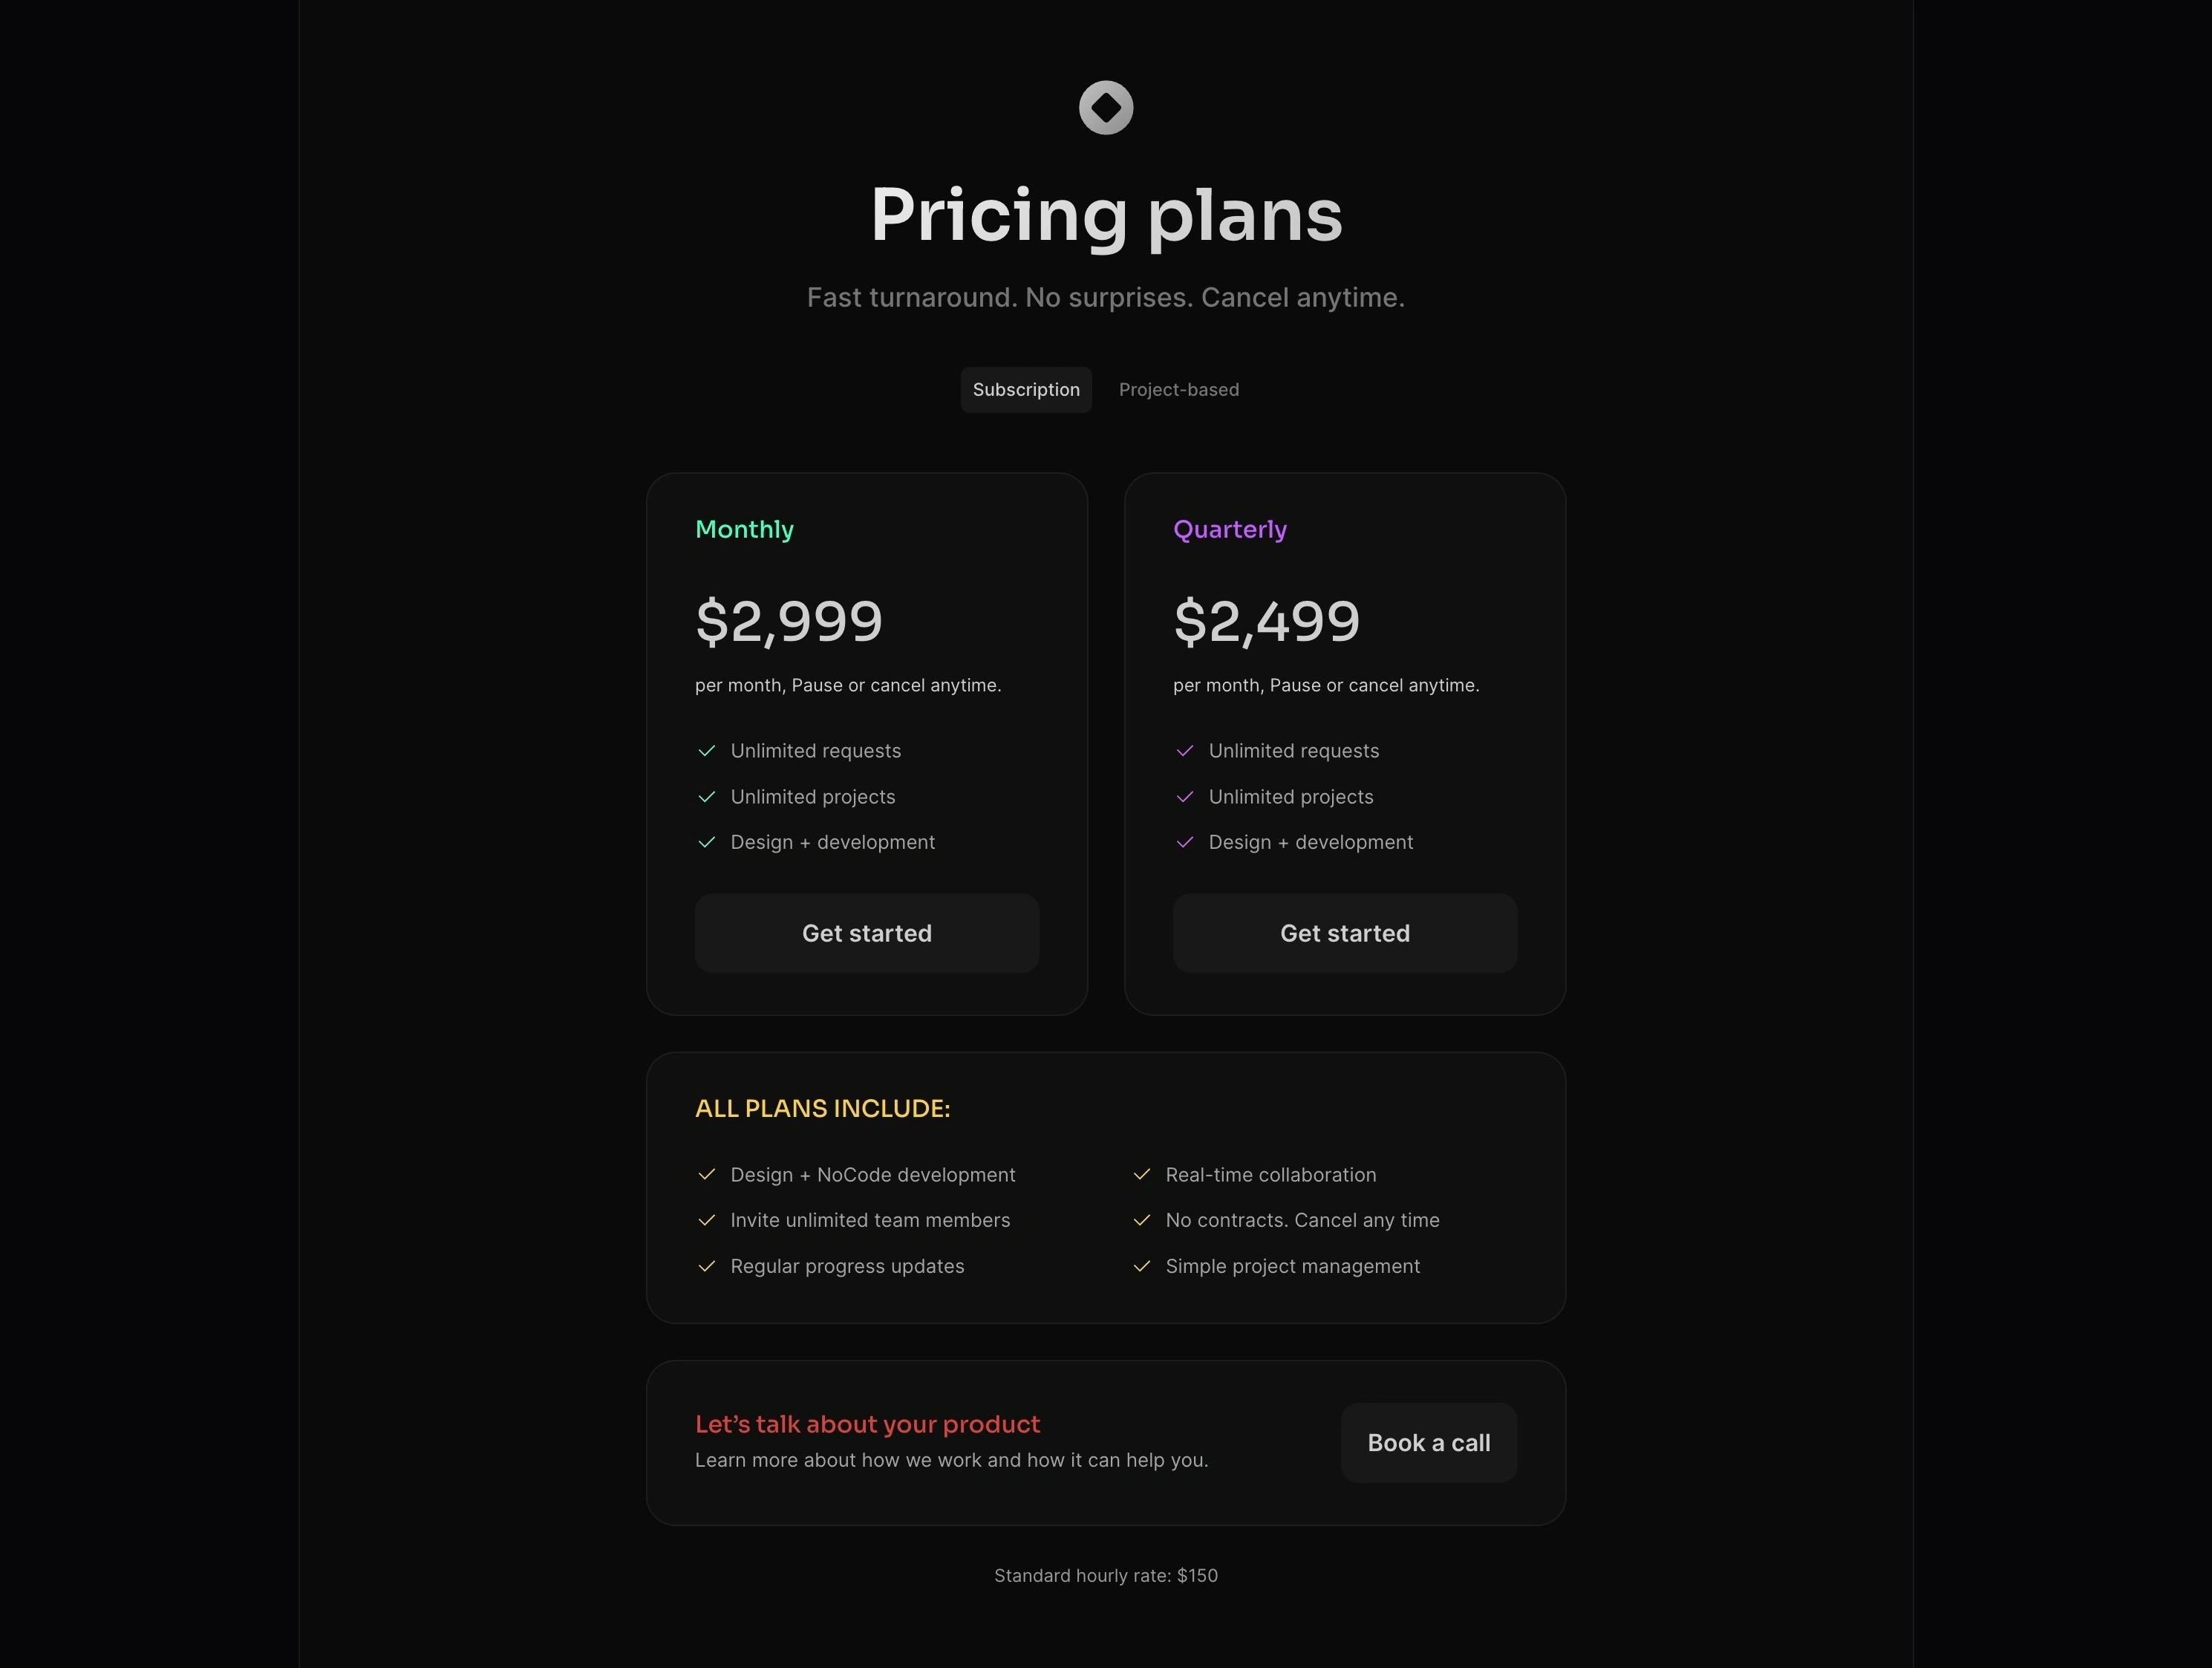Click checkmark beside Simple project management
The image size is (2212, 1668).
(1142, 1266)
